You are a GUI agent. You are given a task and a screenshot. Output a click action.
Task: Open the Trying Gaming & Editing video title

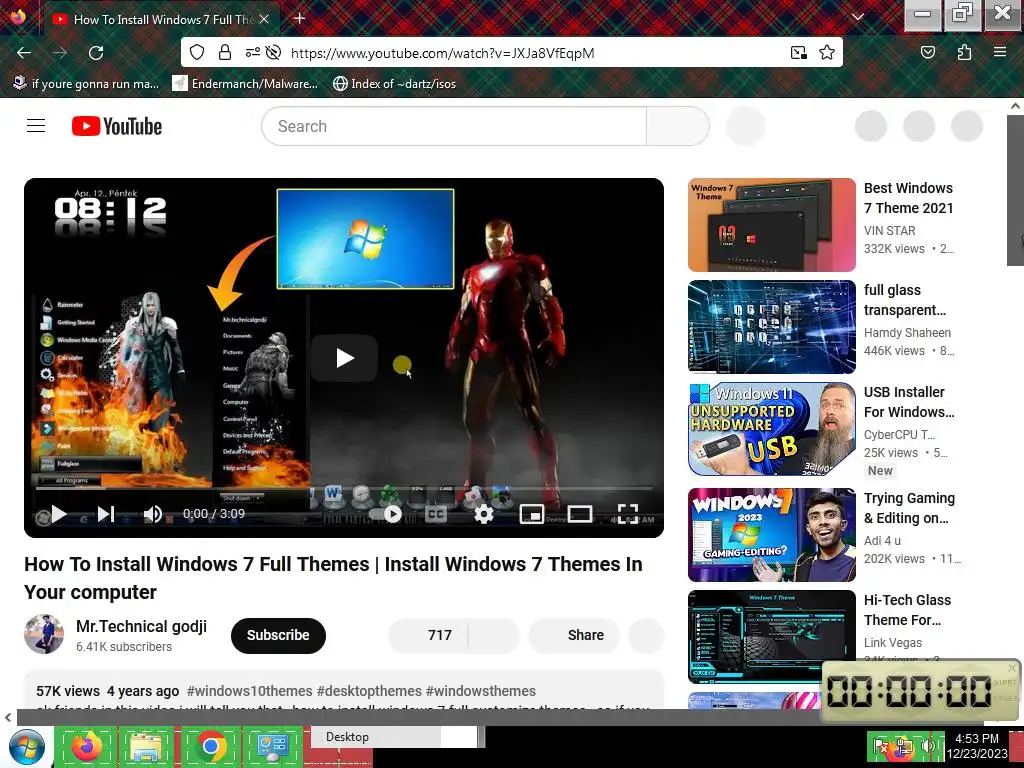(x=909, y=507)
